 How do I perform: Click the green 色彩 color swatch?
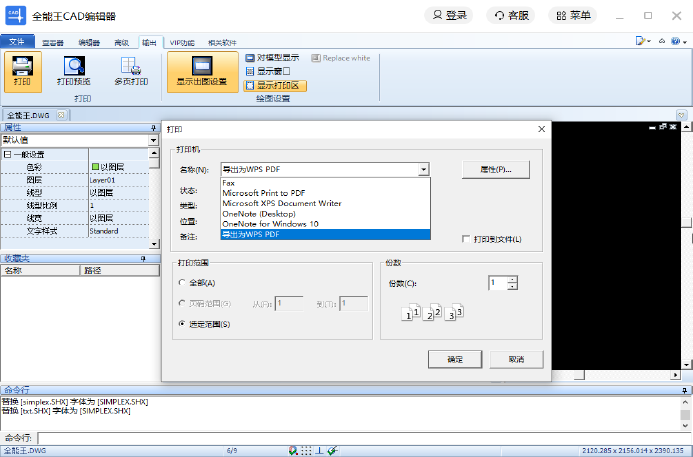pyautogui.click(x=95, y=166)
